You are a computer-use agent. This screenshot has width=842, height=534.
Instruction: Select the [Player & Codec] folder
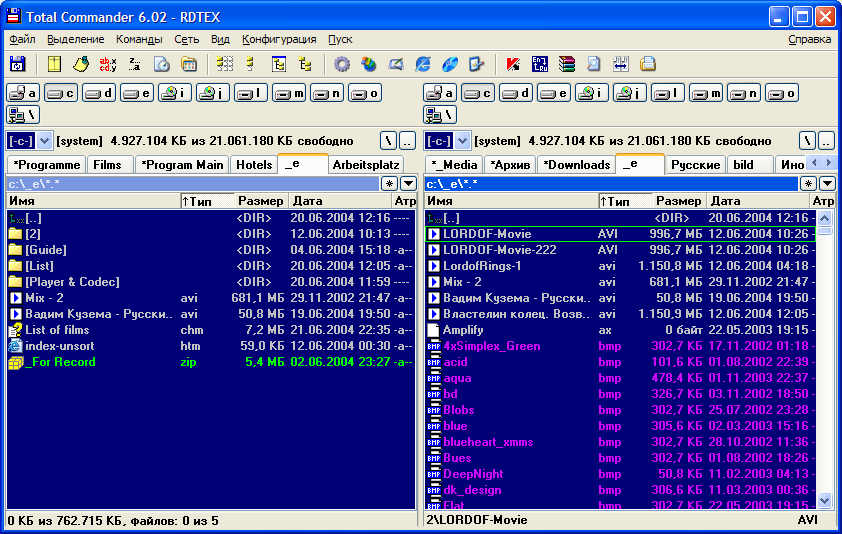click(x=210, y=282)
